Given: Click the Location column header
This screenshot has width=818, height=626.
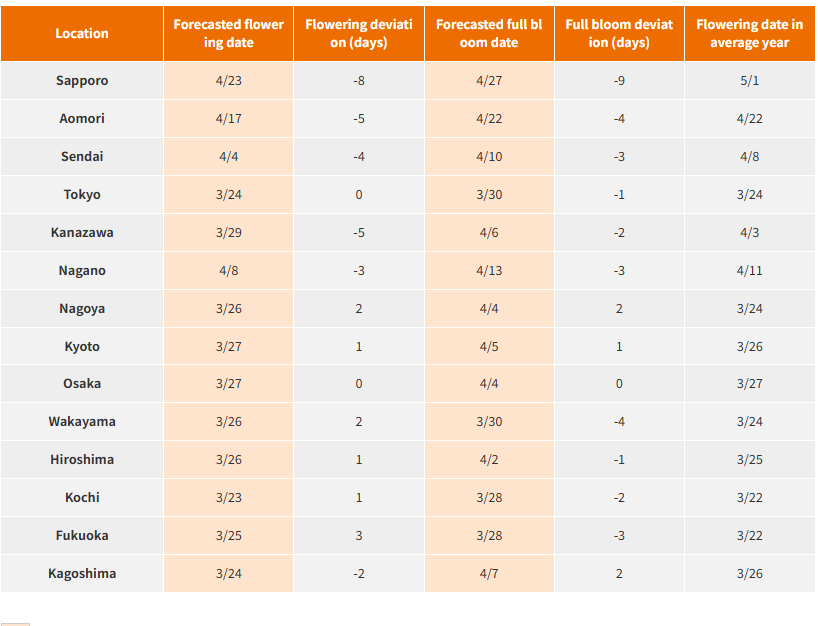Looking at the screenshot, I should click(82, 33).
